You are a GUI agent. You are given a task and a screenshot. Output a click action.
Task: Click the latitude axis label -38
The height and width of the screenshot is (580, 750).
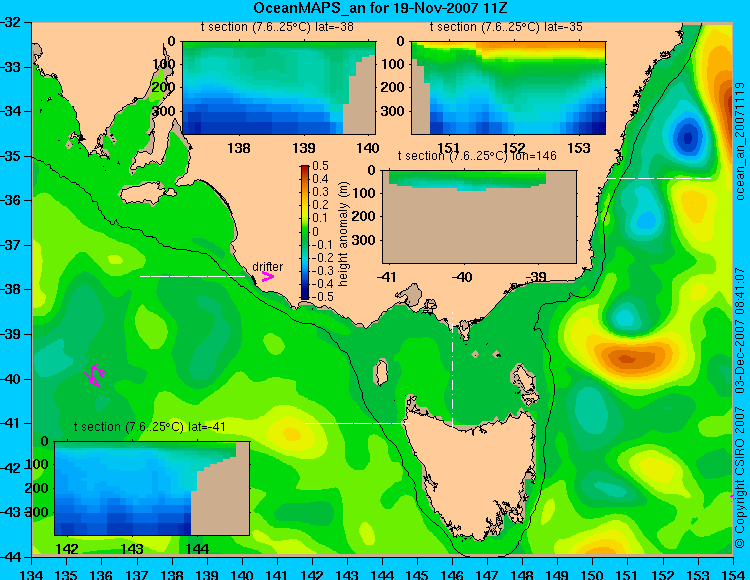click(x=11, y=289)
